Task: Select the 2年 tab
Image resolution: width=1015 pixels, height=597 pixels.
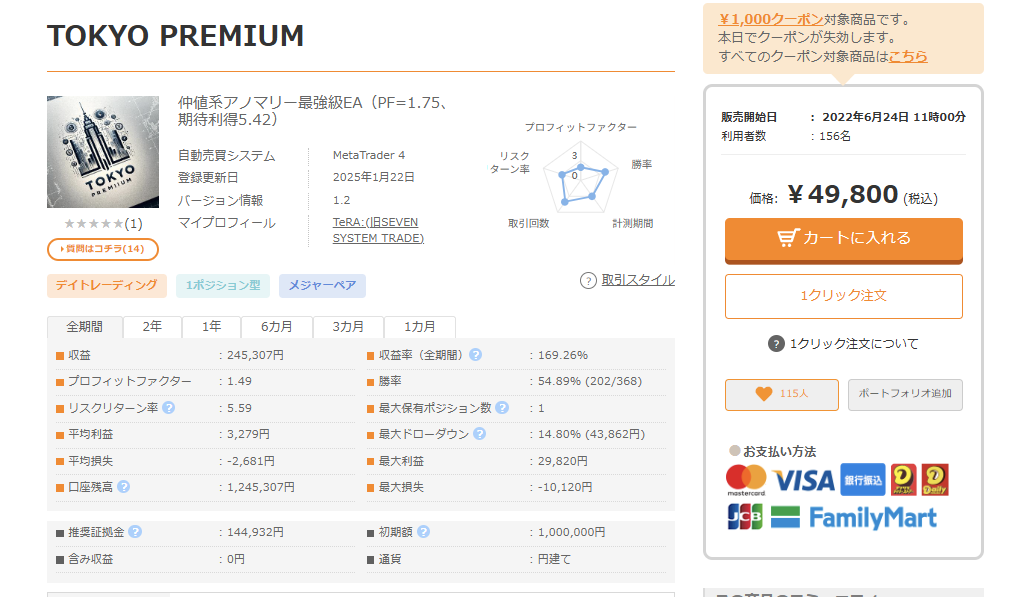Action: pyautogui.click(x=152, y=327)
